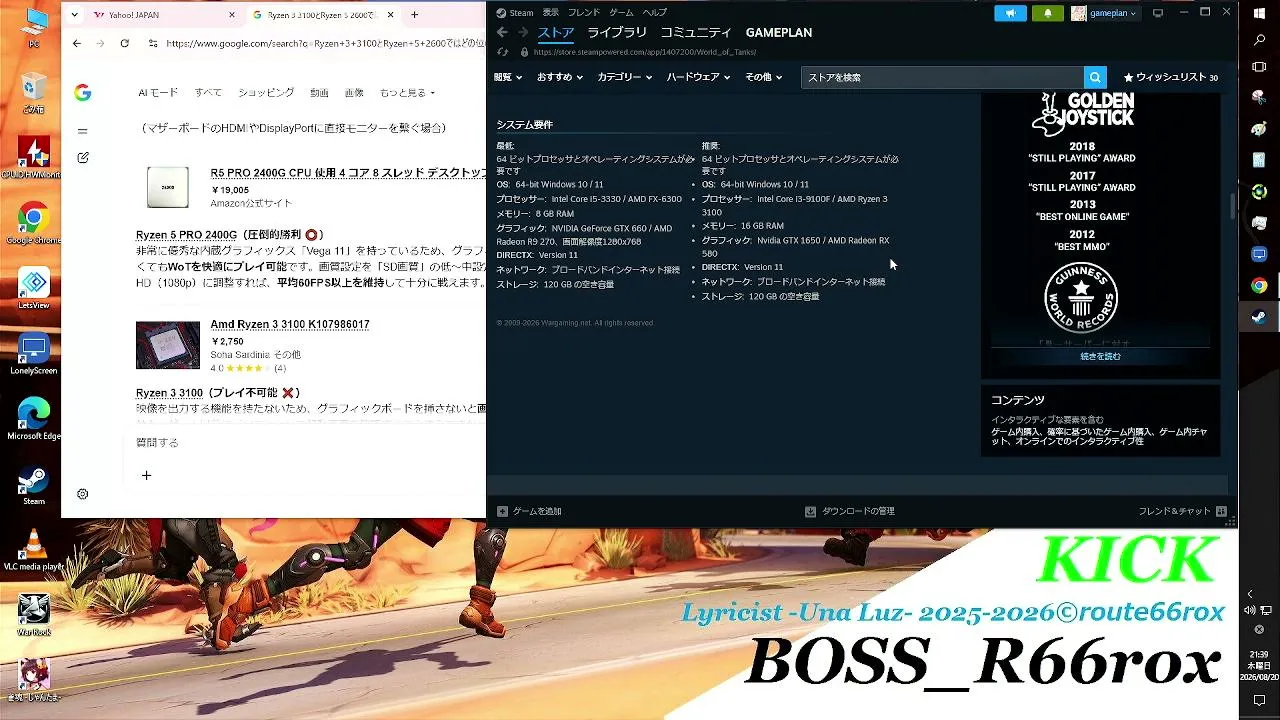
Task: Open the Steam フレンド menu
Action: point(584,13)
